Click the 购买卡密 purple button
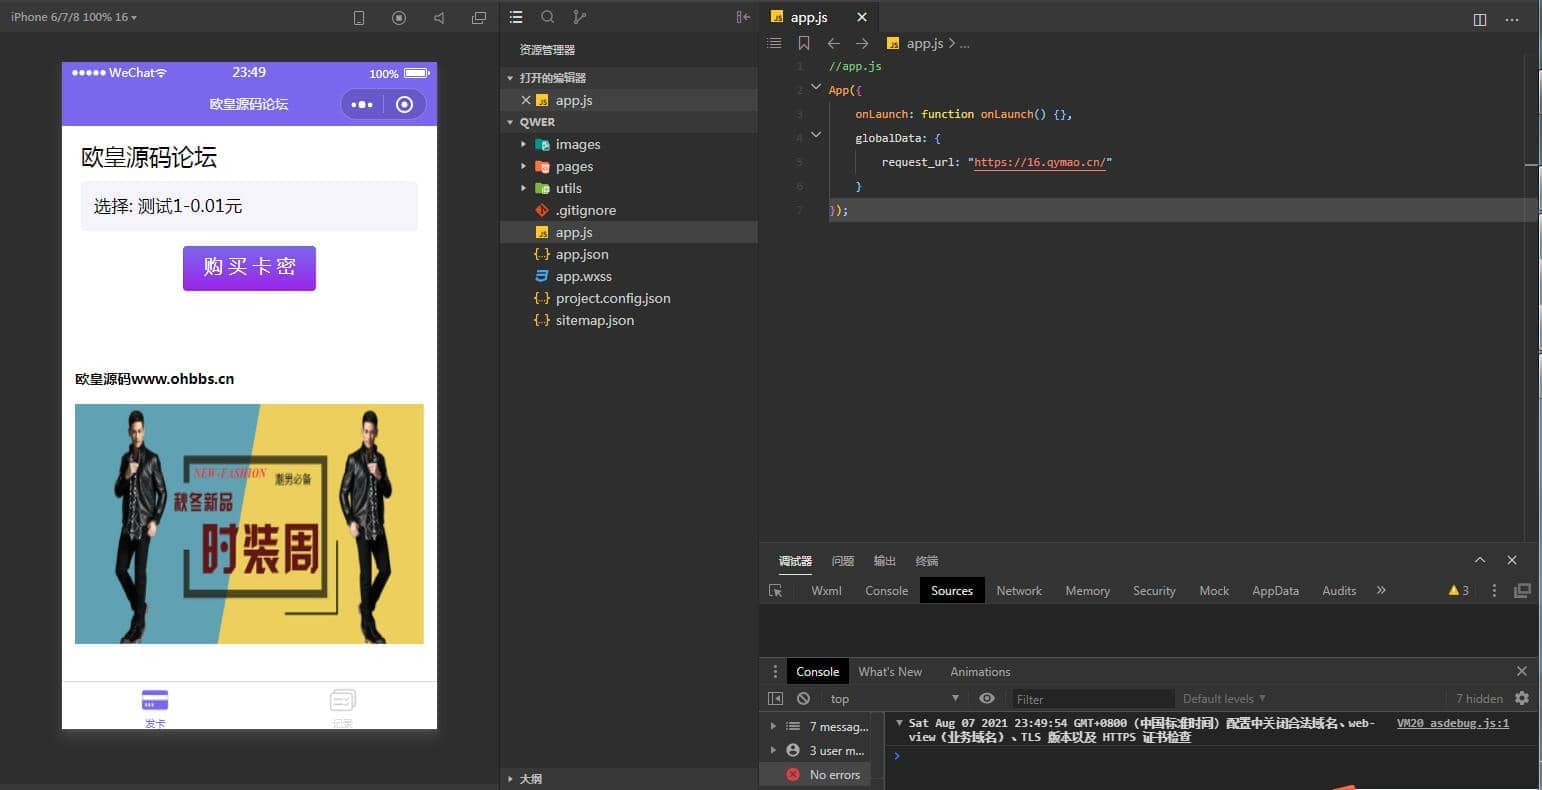Screen dimensions: 1542x790 (249, 268)
